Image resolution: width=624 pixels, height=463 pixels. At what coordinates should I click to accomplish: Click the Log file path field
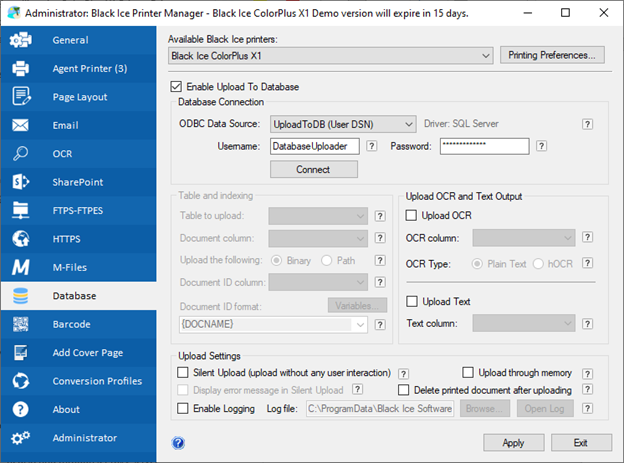[380, 408]
